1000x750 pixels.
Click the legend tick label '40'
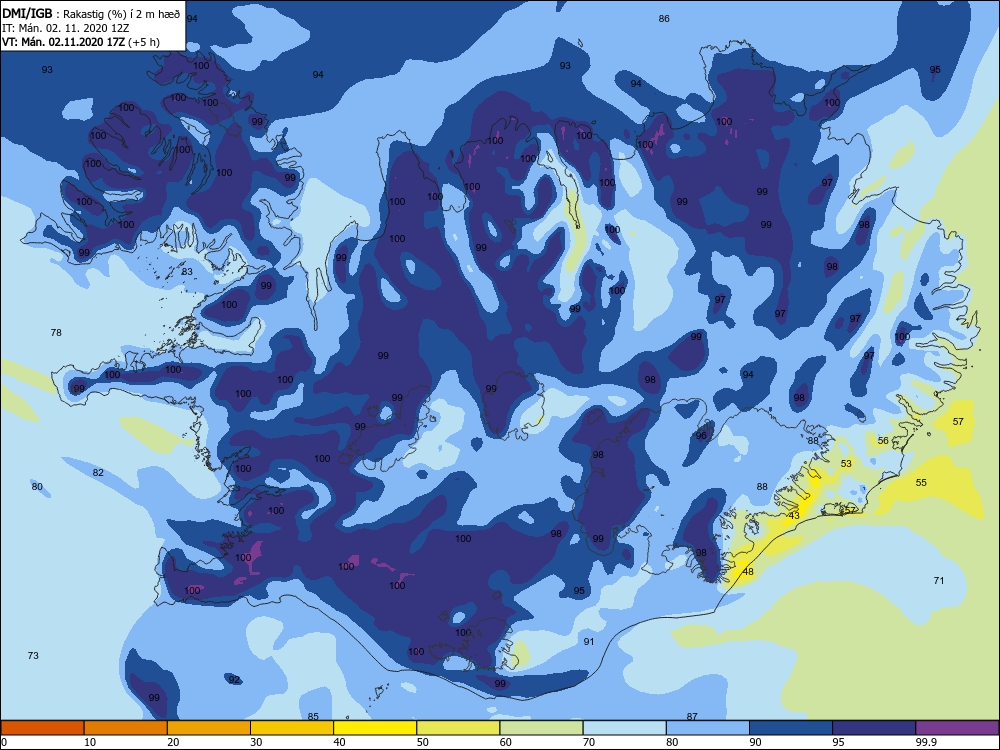(339, 742)
